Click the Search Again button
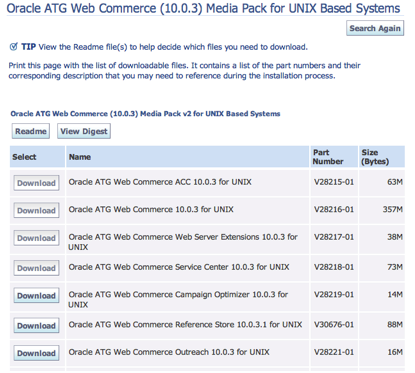The image size is (415, 373). tap(375, 28)
